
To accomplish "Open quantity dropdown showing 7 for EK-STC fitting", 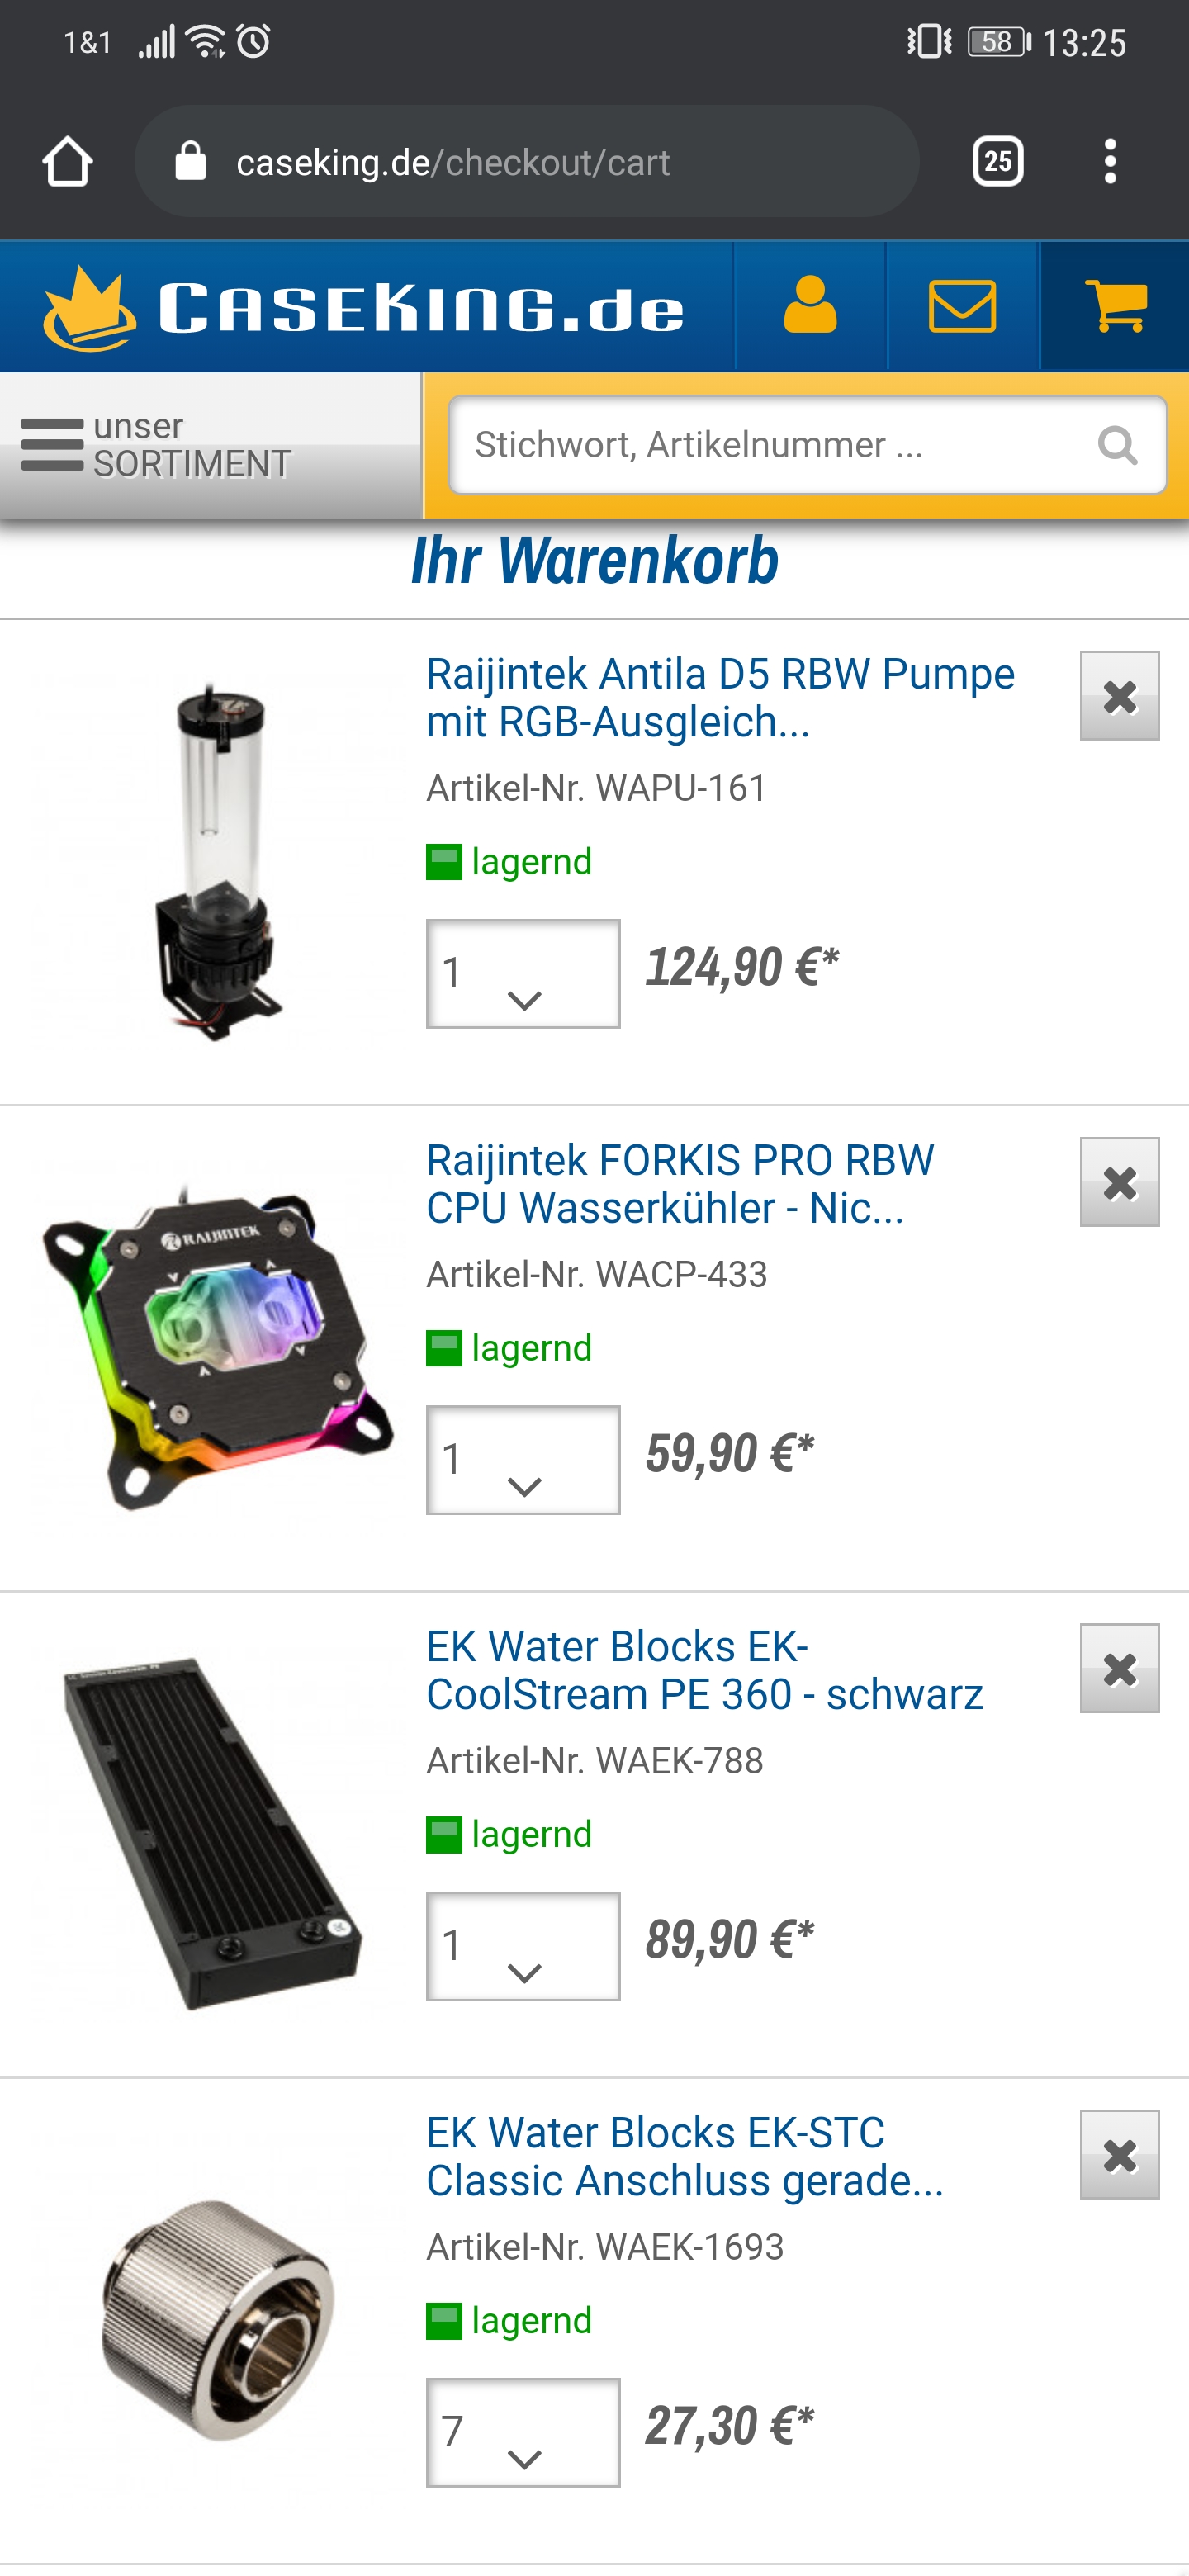I will 523,2433.
